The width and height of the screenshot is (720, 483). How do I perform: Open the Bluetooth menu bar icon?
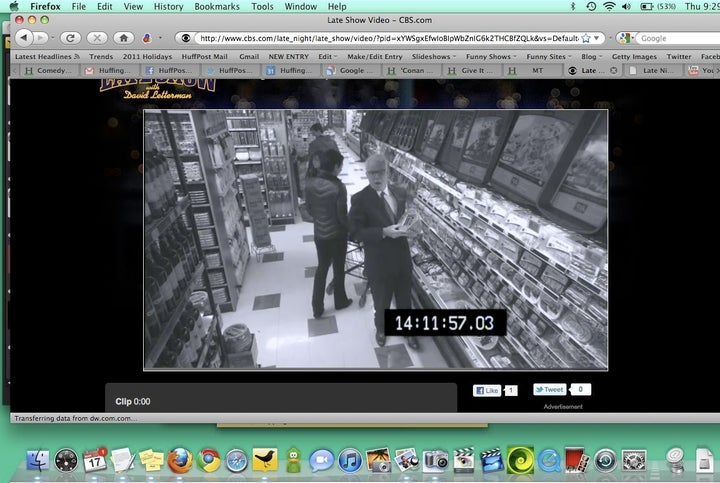tap(573, 6)
